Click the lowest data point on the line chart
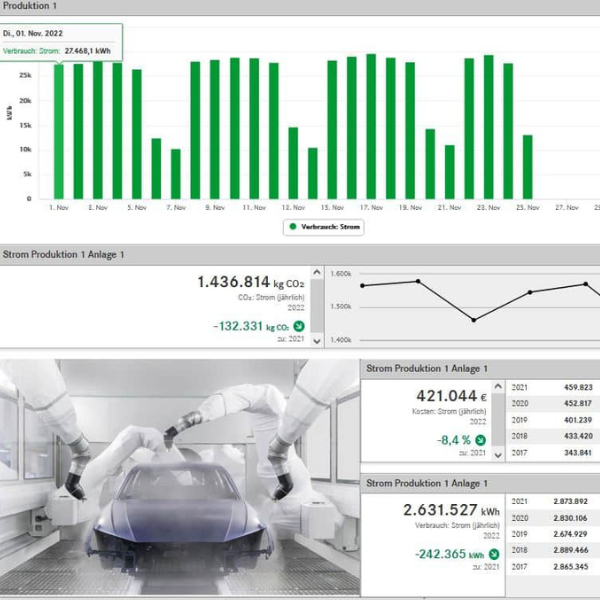This screenshot has height=600, width=600. tap(474, 320)
